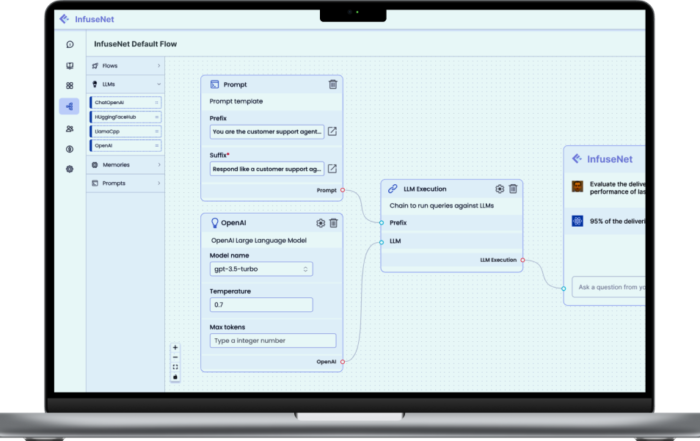The height and width of the screenshot is (441, 700).
Task: Click the lightbulb icon on OpenAI node
Action: pyautogui.click(x=215, y=223)
